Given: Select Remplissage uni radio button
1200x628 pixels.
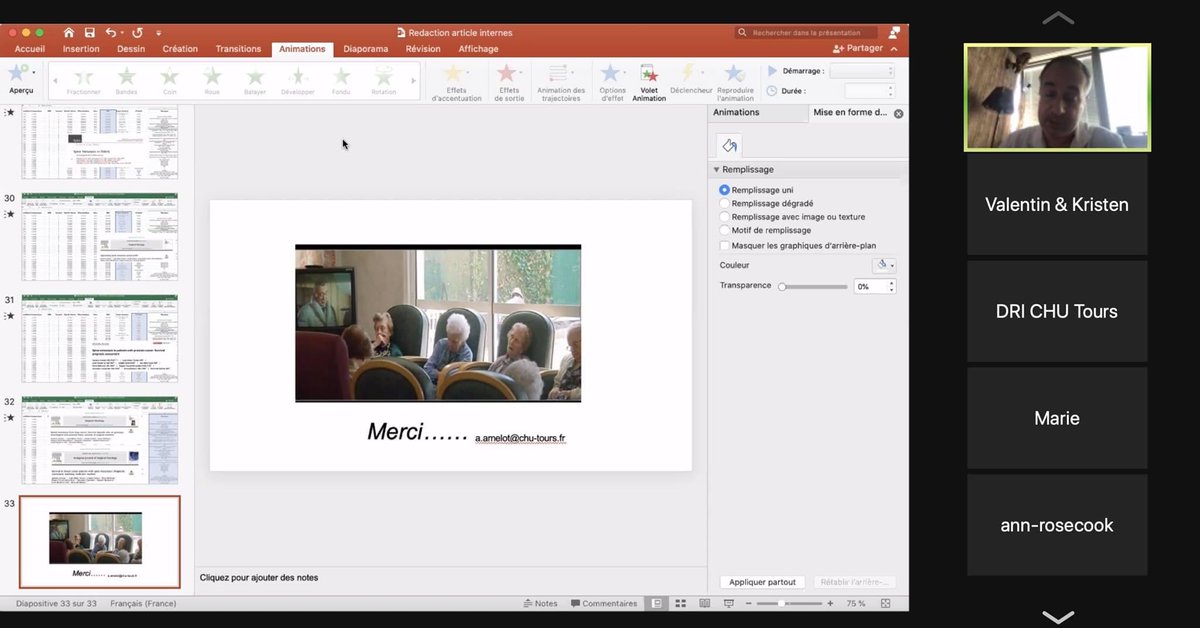Looking at the screenshot, I should [725, 190].
